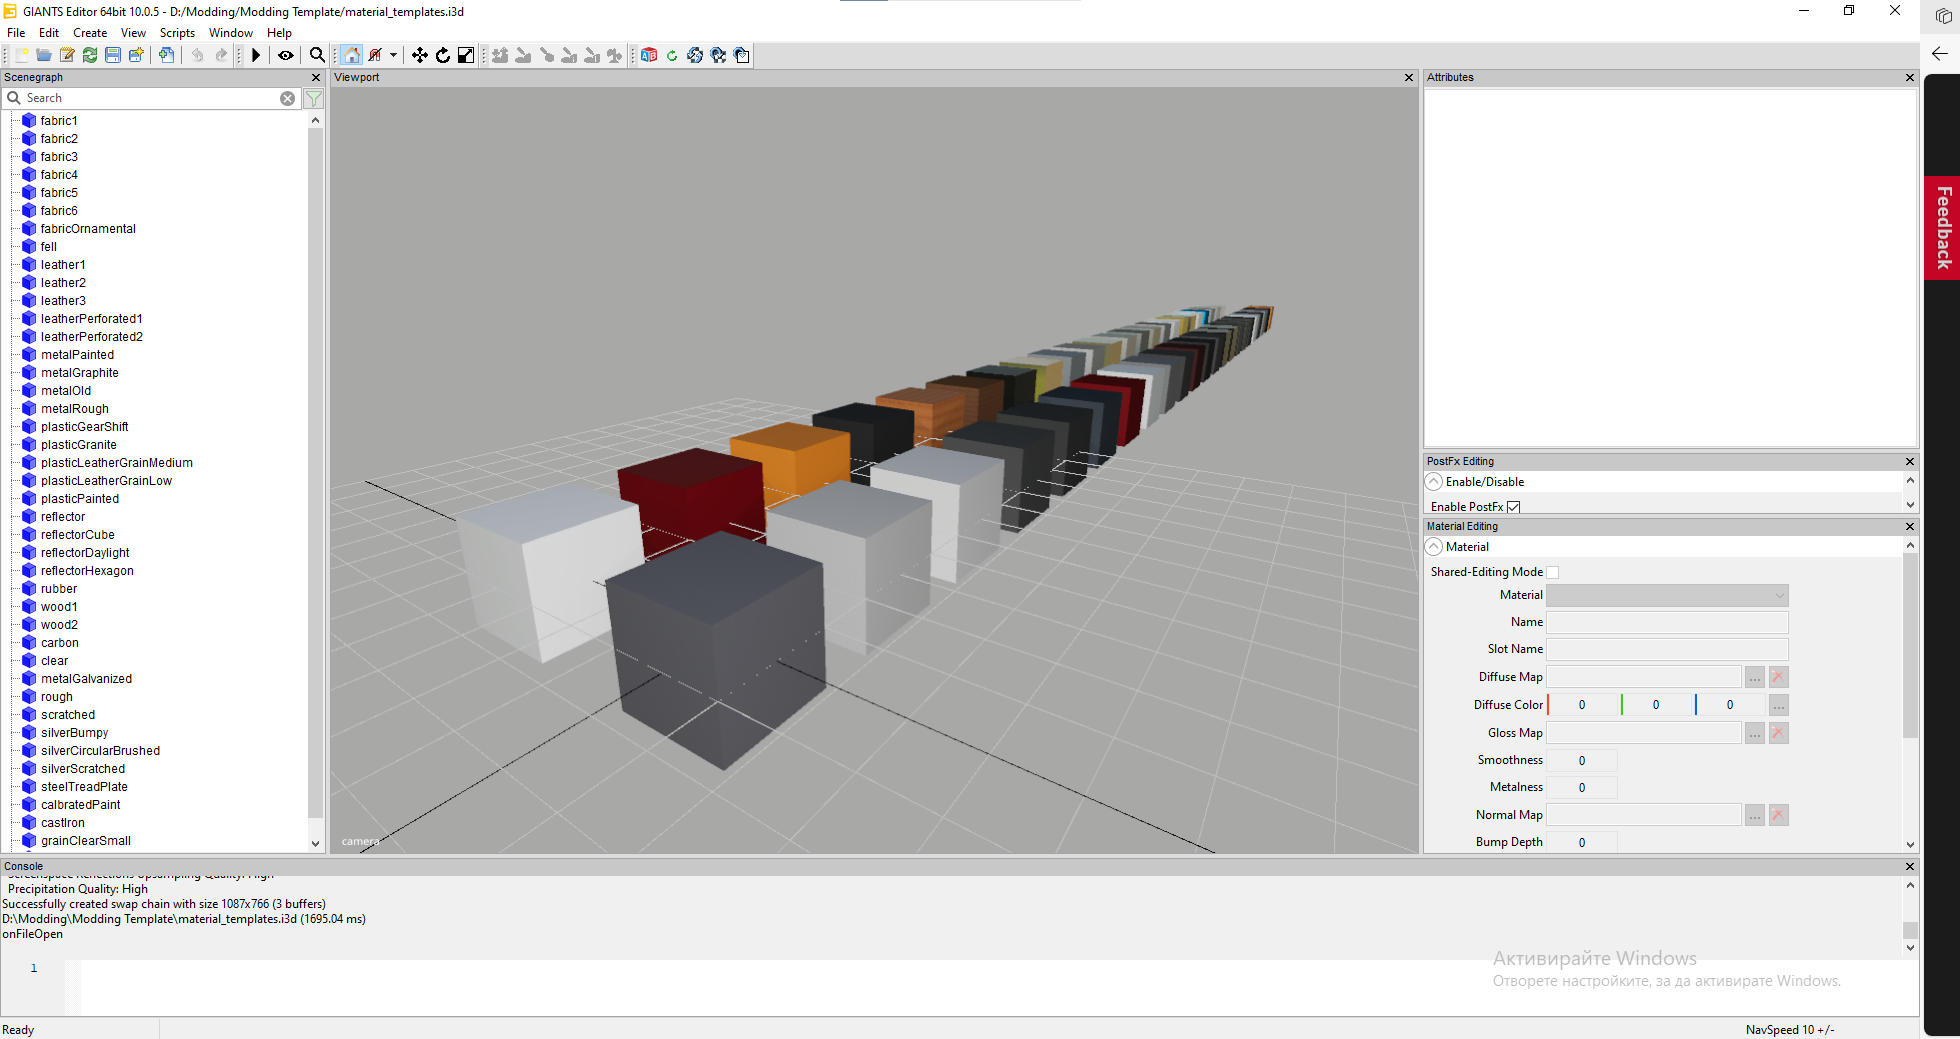Screen dimensions: 1960x1039
Task: Click the import documents icon
Action: click(x=167, y=55)
